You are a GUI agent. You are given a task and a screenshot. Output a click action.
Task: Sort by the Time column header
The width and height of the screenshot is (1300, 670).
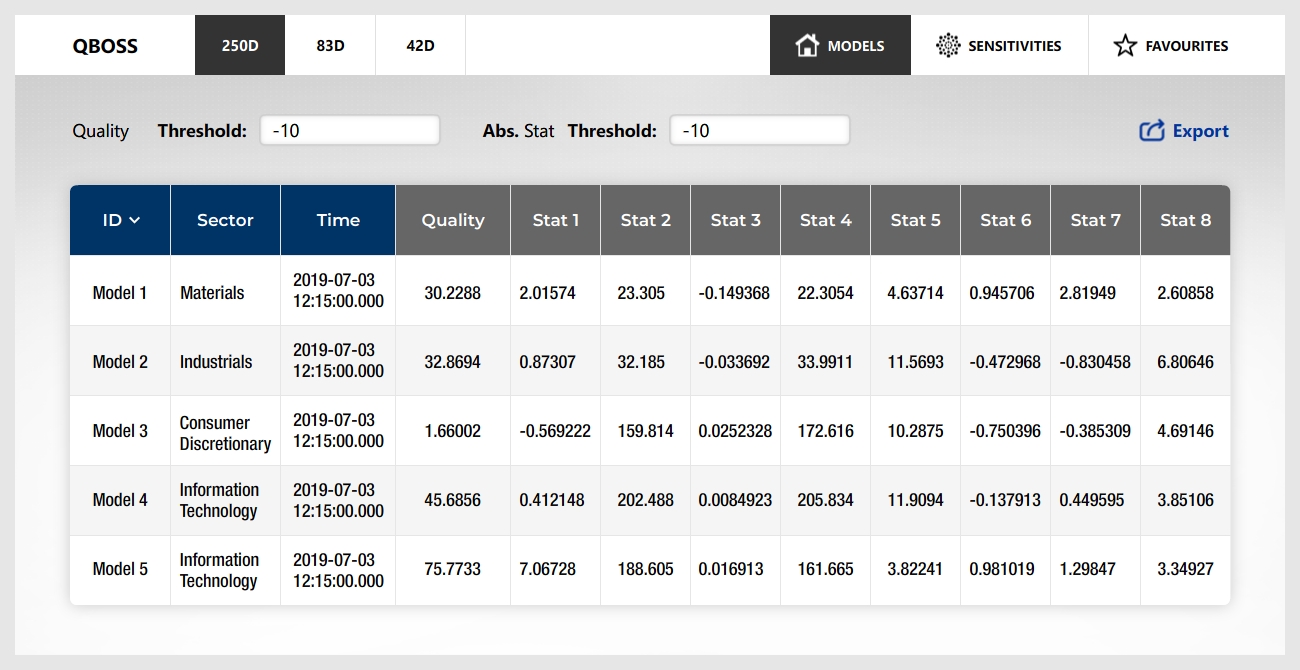[338, 220]
